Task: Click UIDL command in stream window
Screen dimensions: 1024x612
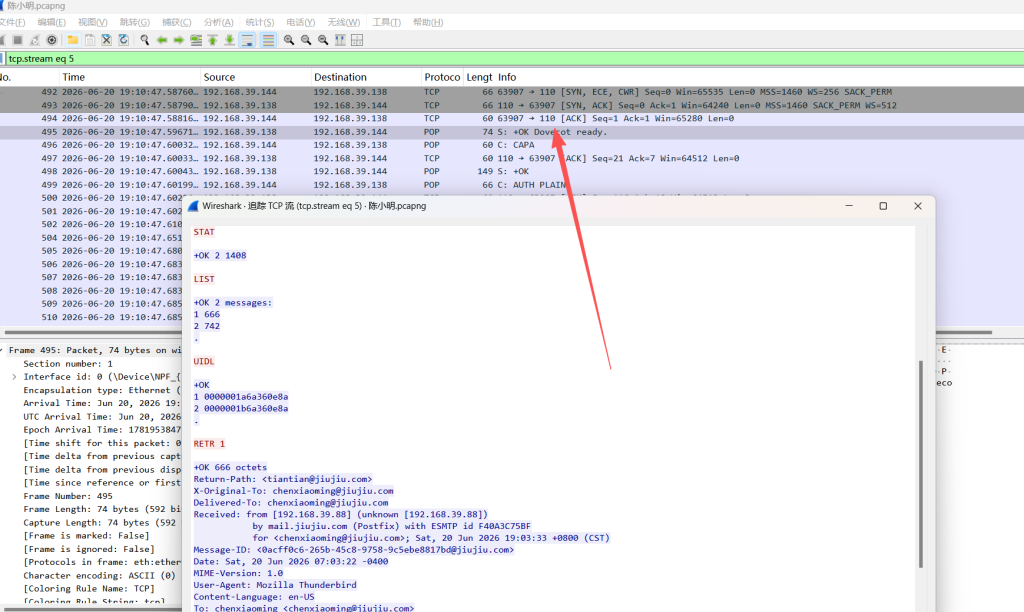Action: pos(204,361)
